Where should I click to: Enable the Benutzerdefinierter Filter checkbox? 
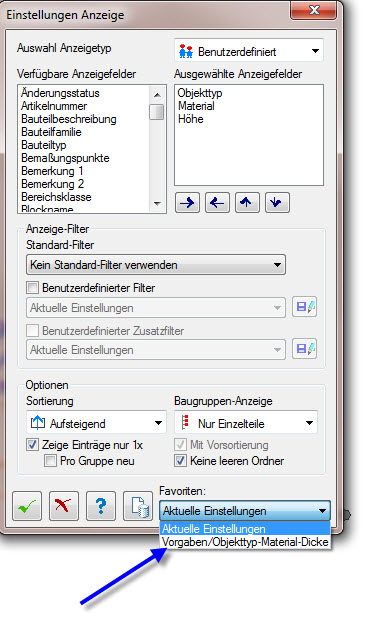point(32,287)
